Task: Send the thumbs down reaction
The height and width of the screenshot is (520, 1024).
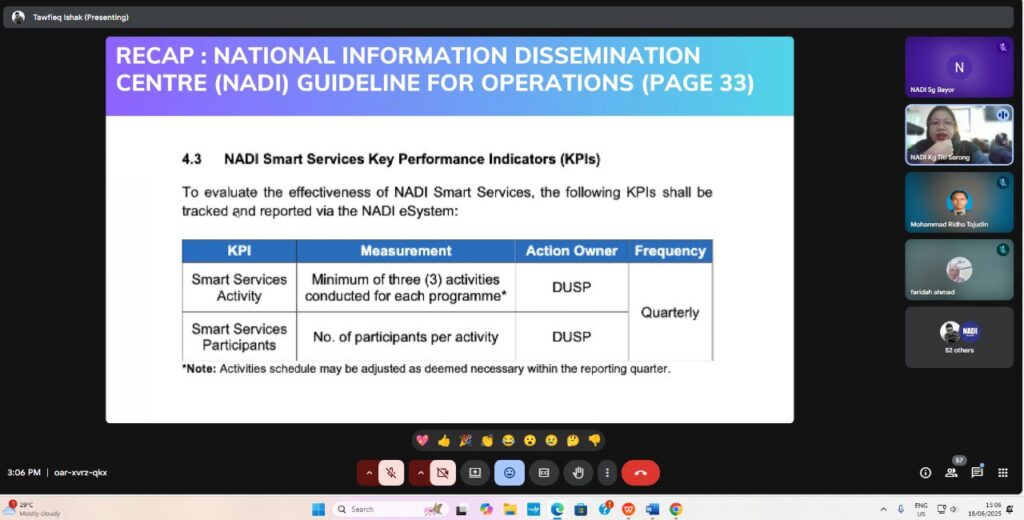Action: coord(594,440)
